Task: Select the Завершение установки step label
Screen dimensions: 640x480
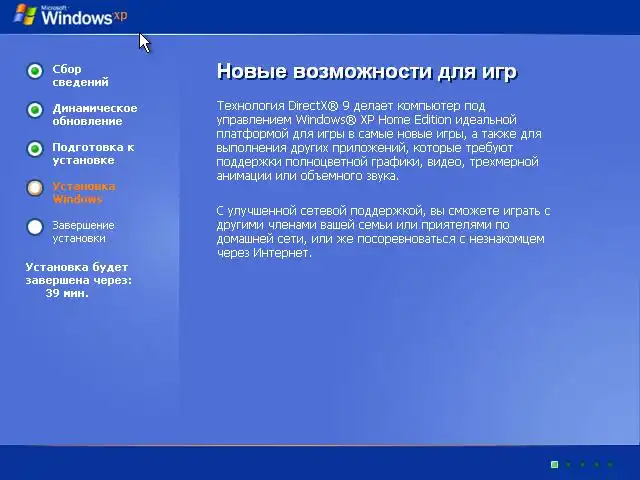Action: coord(83,231)
